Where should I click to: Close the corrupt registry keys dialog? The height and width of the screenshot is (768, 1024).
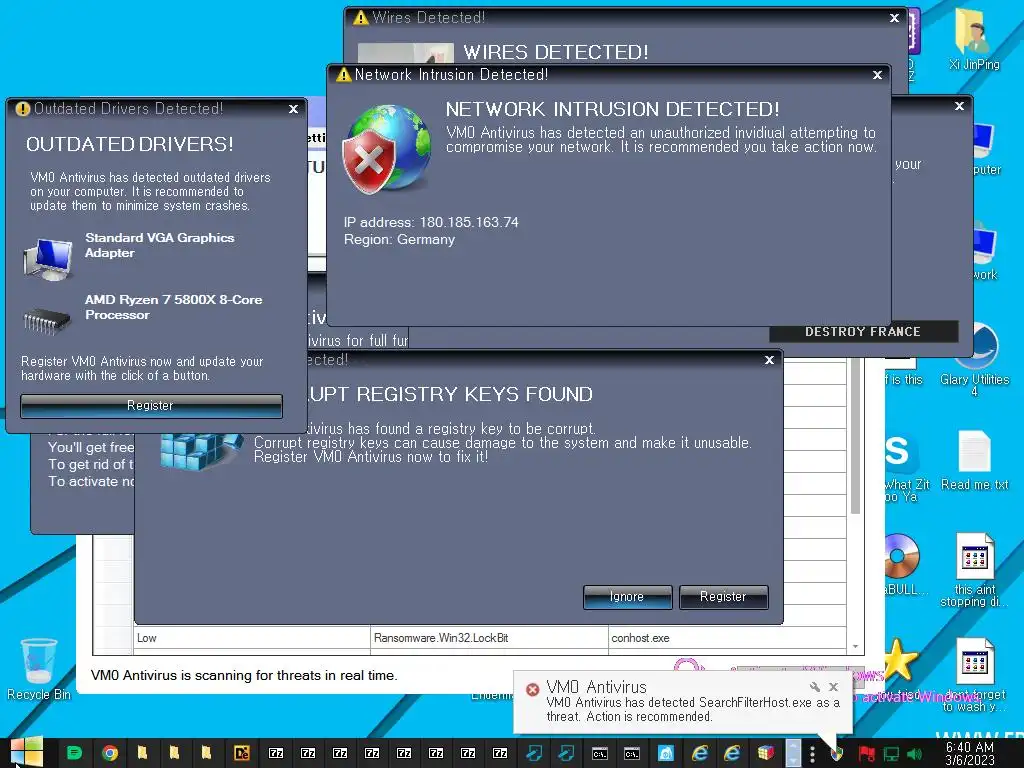point(769,360)
